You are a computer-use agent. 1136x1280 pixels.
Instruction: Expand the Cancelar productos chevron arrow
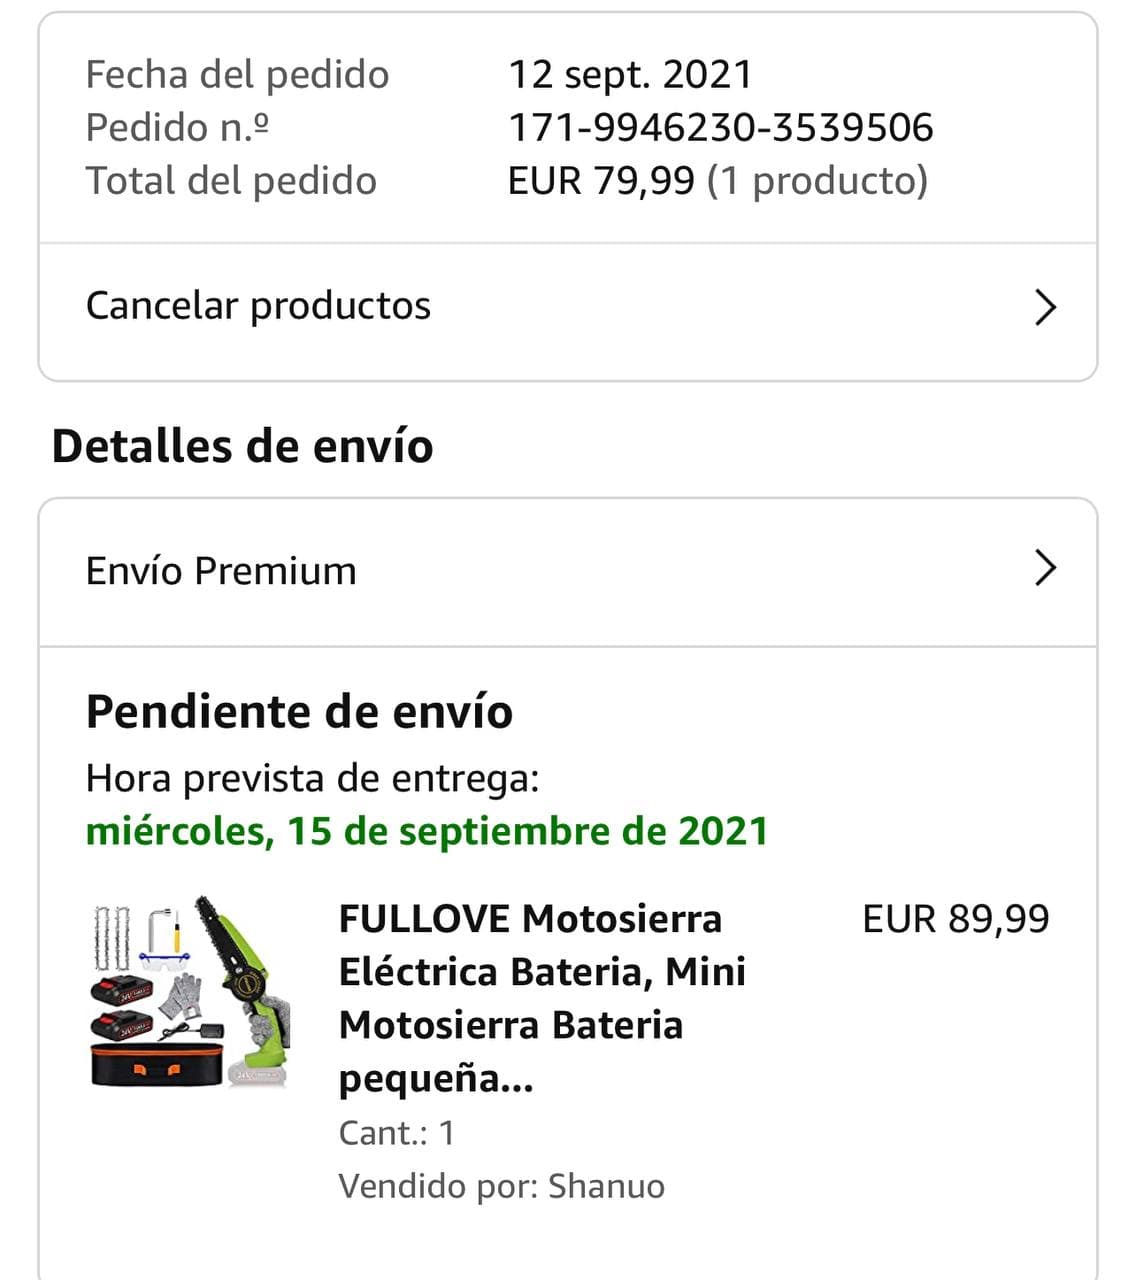click(1045, 307)
